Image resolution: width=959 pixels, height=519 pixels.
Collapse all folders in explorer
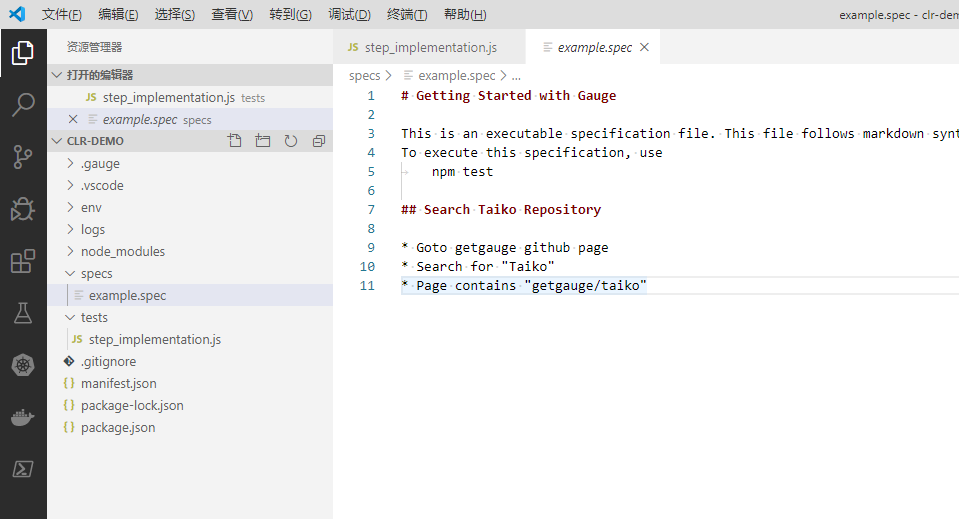tap(319, 141)
